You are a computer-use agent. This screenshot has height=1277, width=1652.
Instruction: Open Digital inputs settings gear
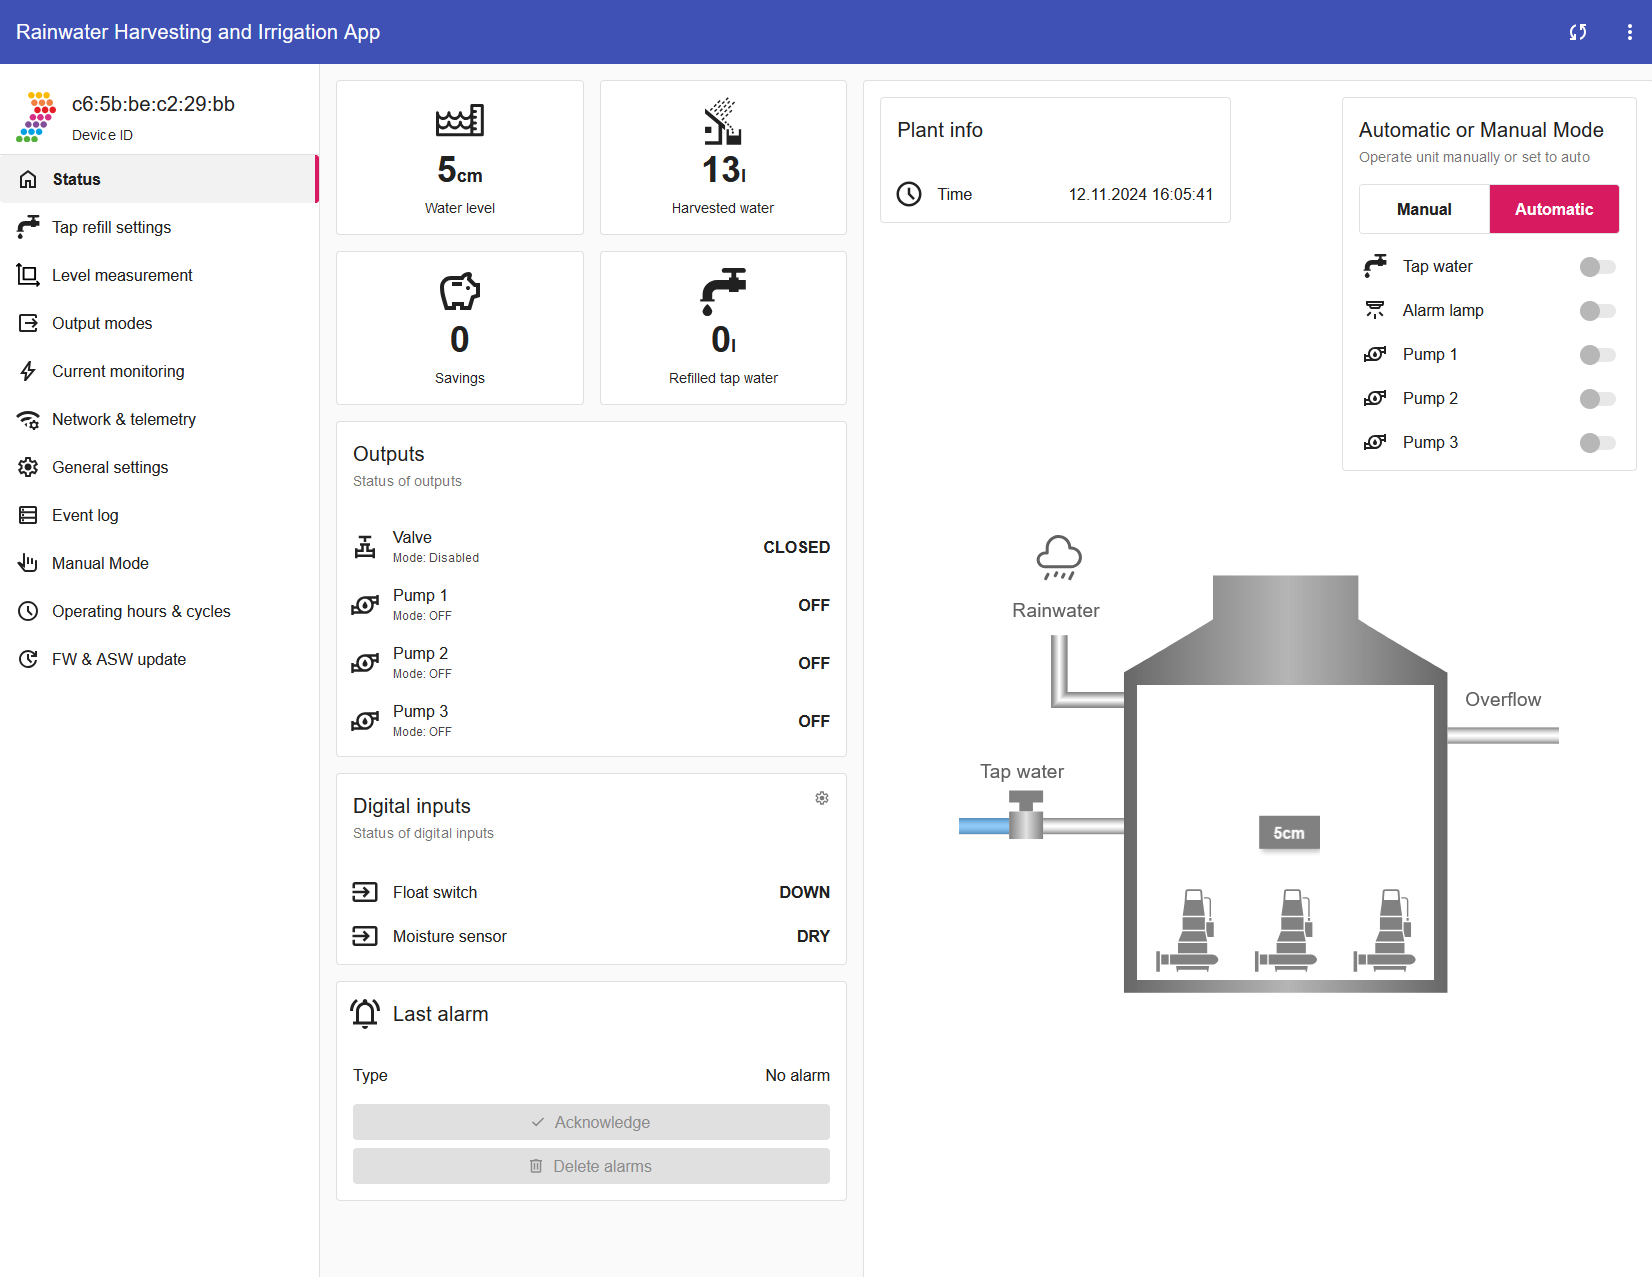click(822, 798)
